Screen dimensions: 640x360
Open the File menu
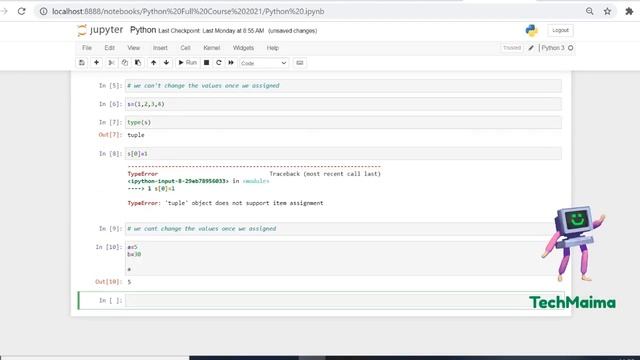pyautogui.click(x=87, y=48)
